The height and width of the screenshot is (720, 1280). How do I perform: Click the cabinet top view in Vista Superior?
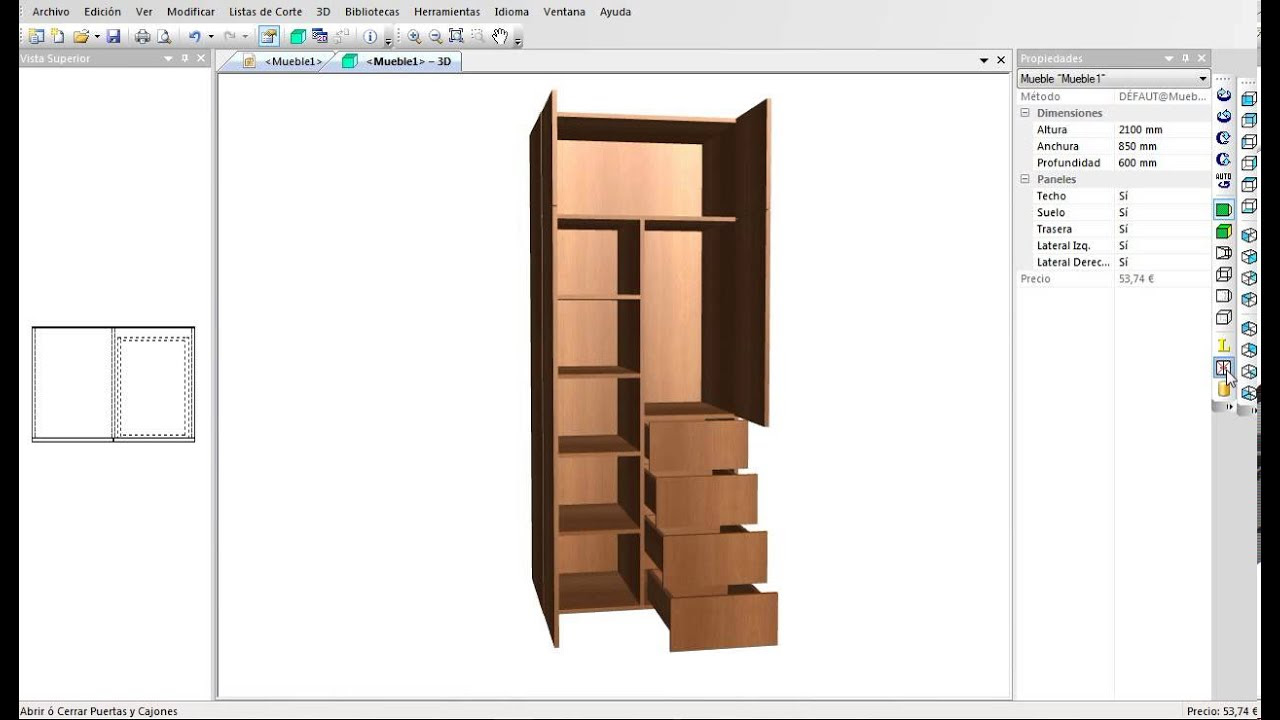[113, 384]
